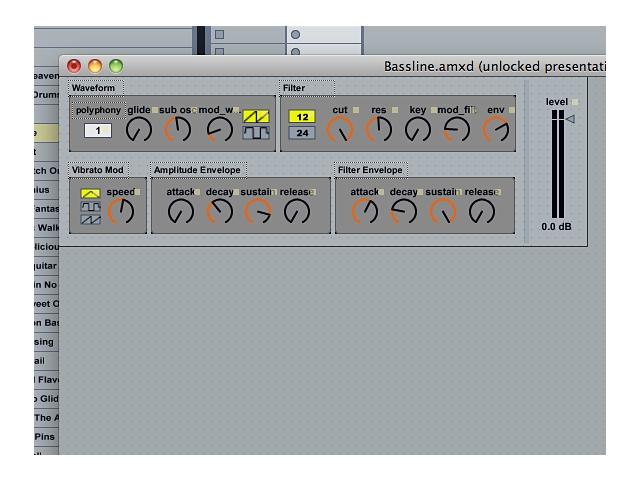This screenshot has width=640, height=480.
Task: Click the Amplitude Envelope sustain knob
Action: tap(258, 211)
